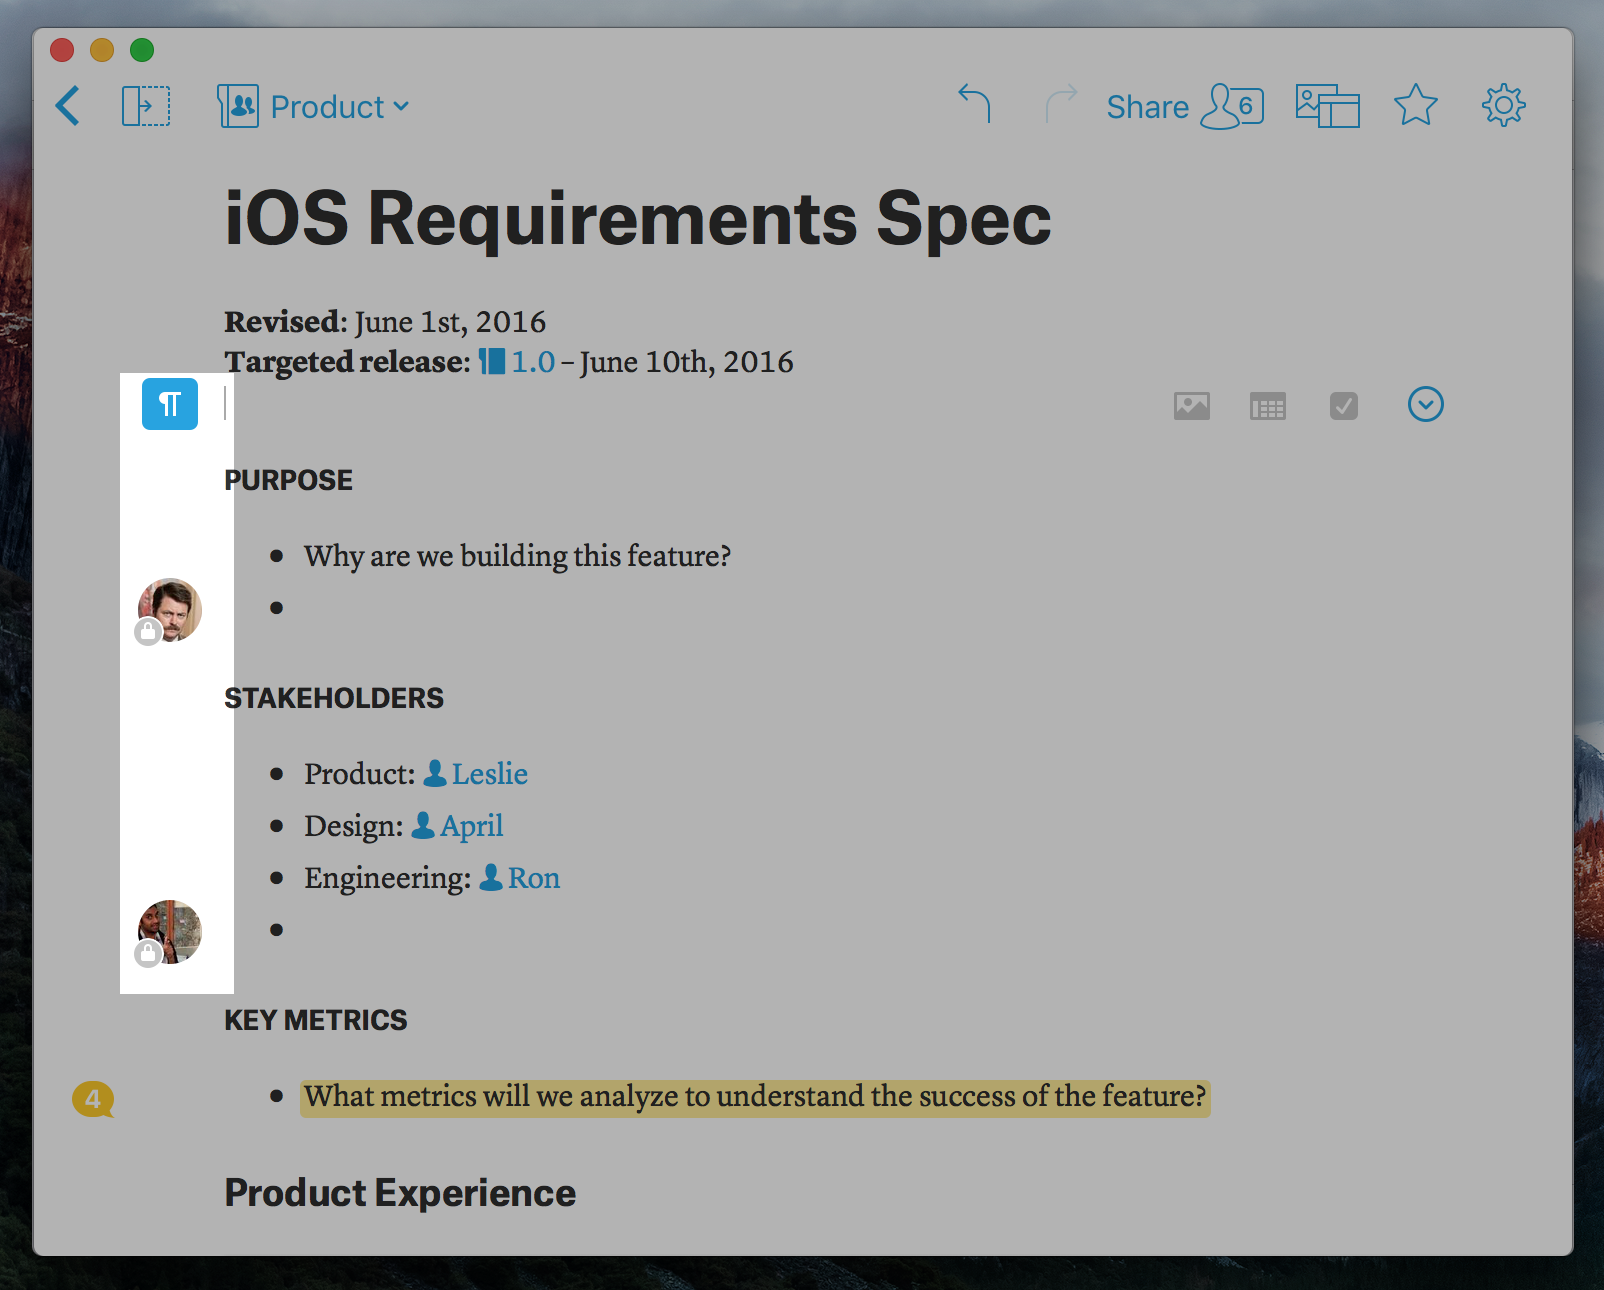Viewport: 1604px width, 1290px height.
Task: Click the blue paragraph format button
Action: [x=170, y=404]
